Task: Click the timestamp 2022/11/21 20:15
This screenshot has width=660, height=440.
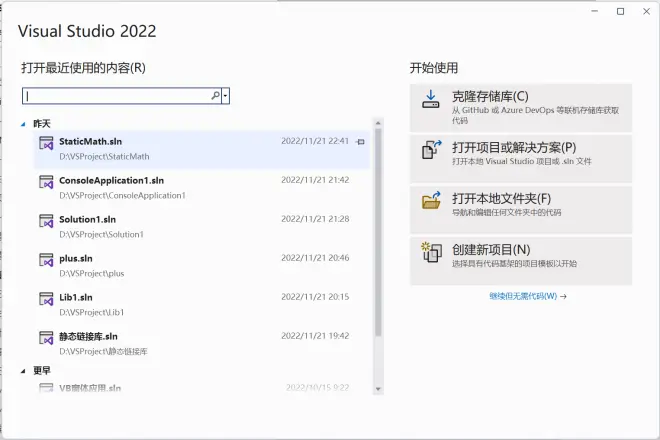Action: 315,297
